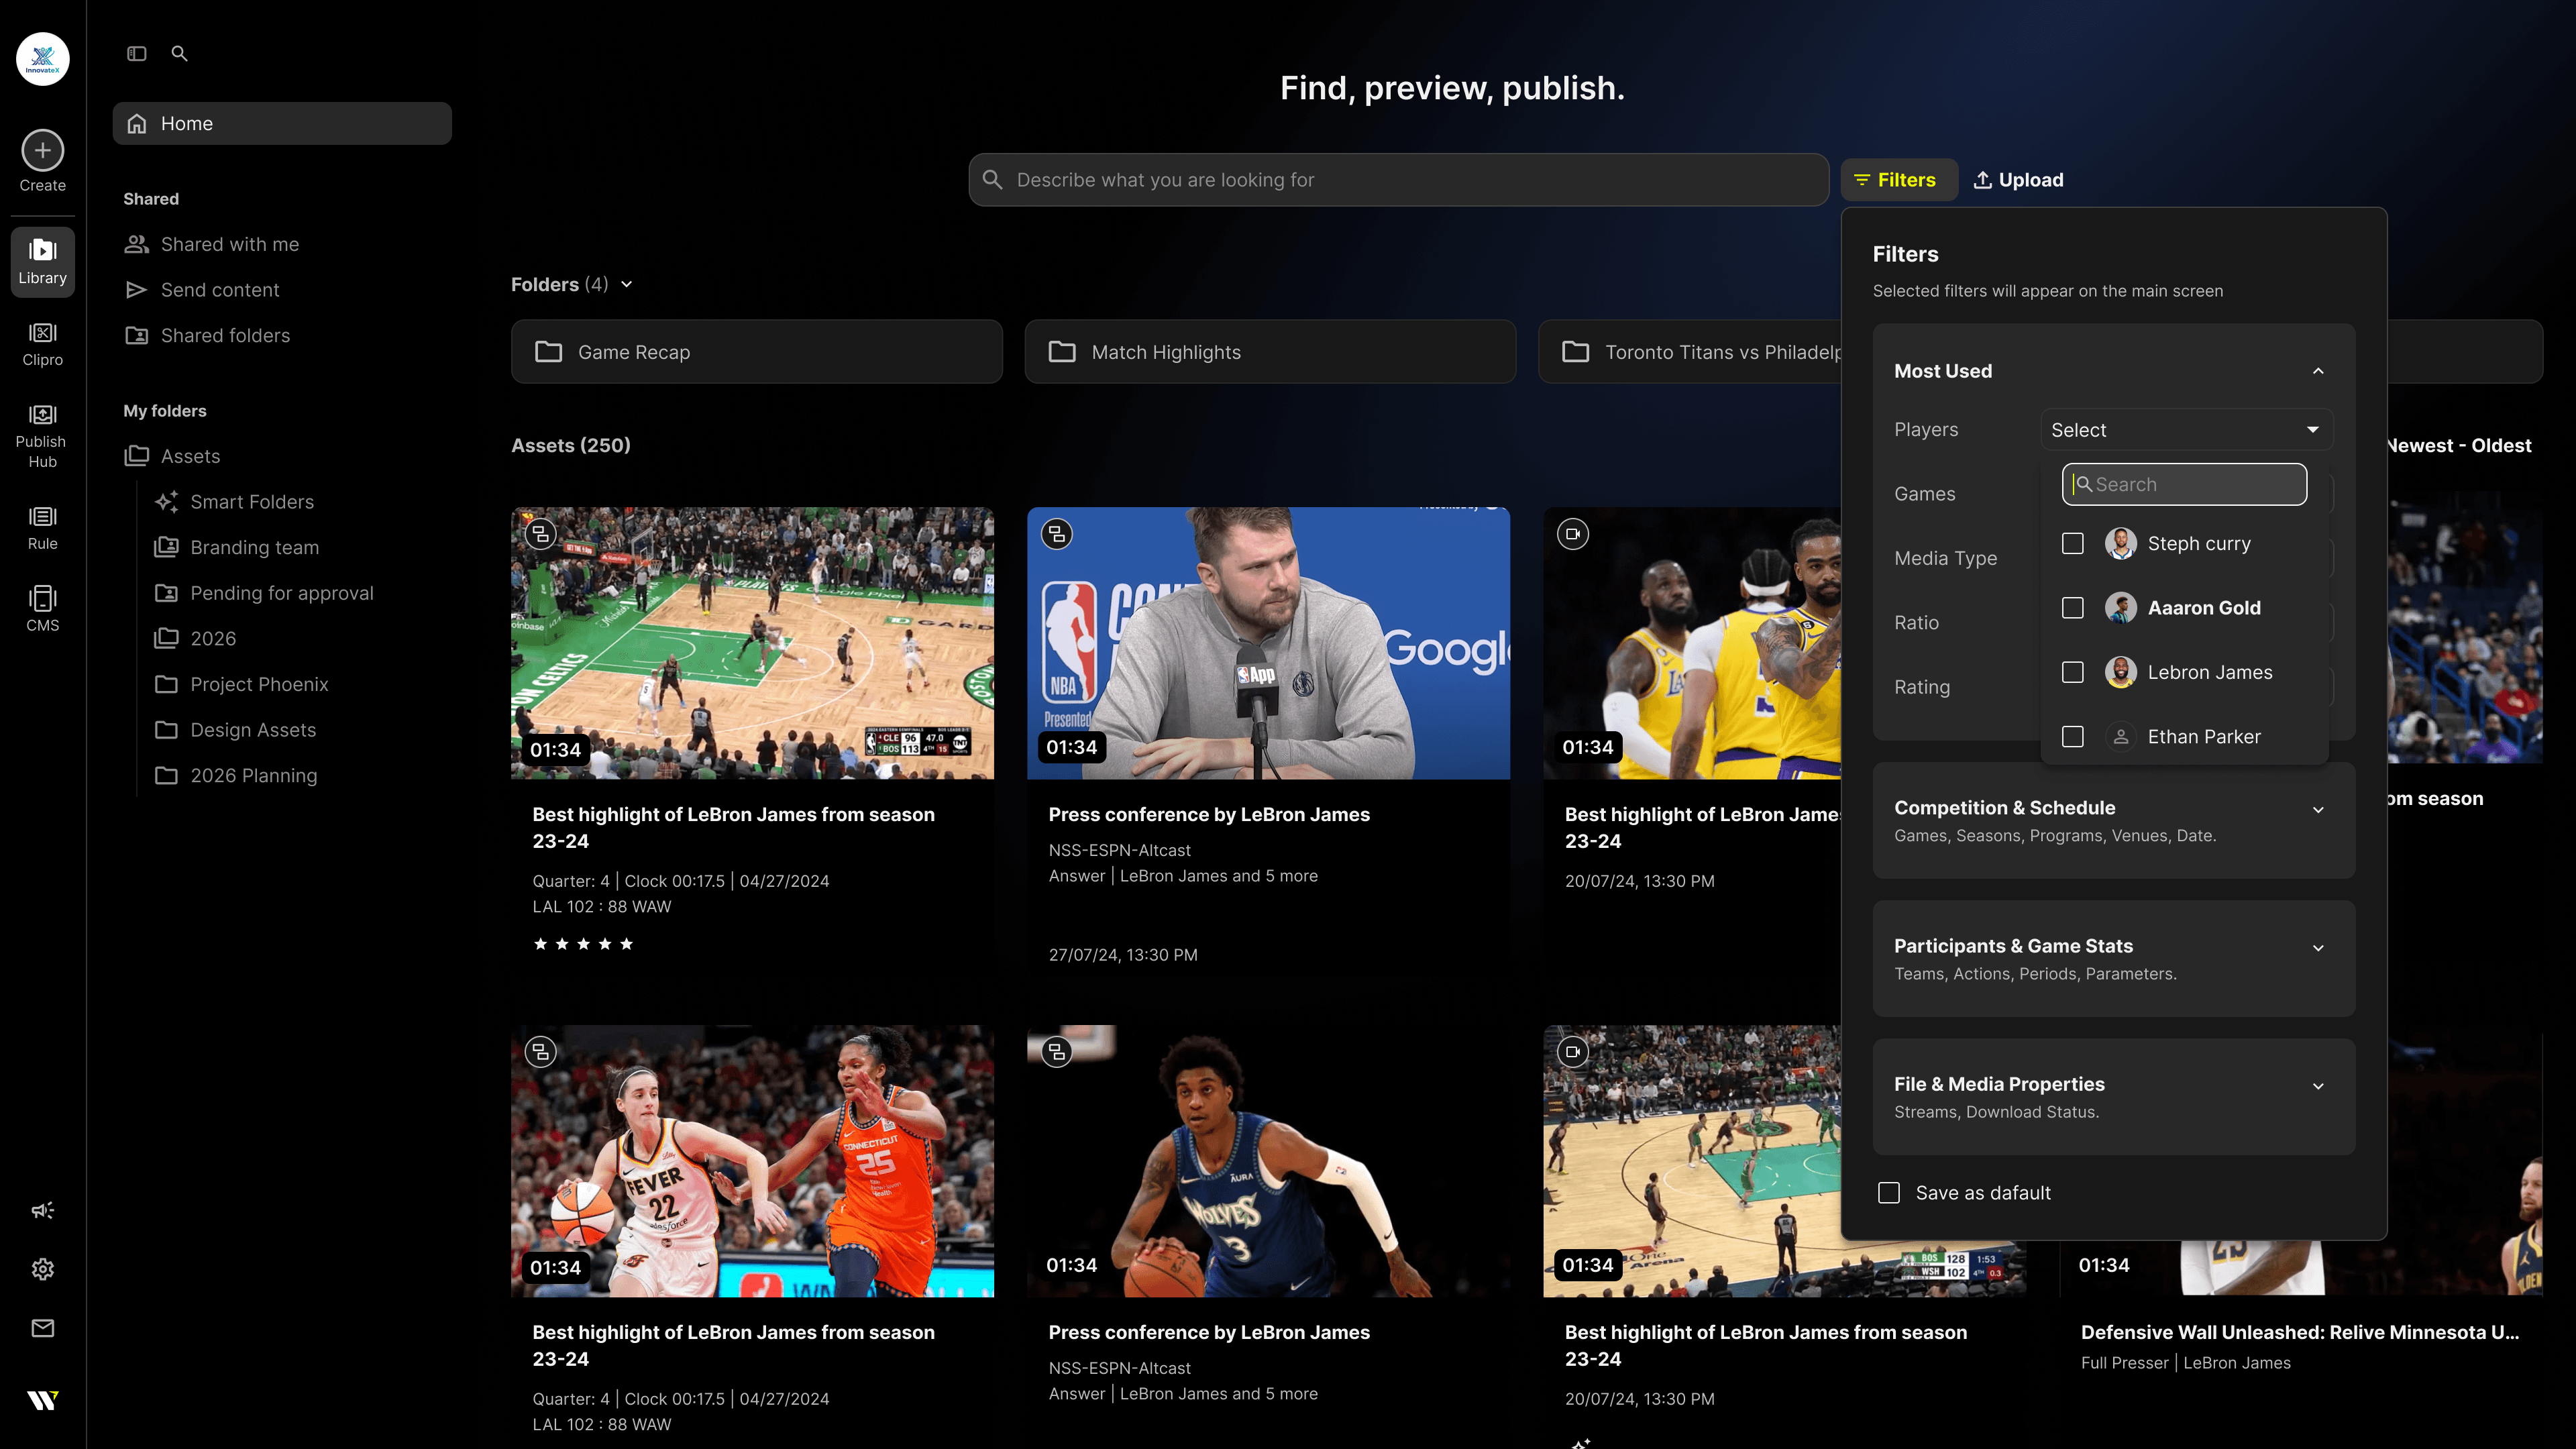The width and height of the screenshot is (2576, 1449).
Task: Open settings gear in left sidebar
Action: [x=42, y=1269]
